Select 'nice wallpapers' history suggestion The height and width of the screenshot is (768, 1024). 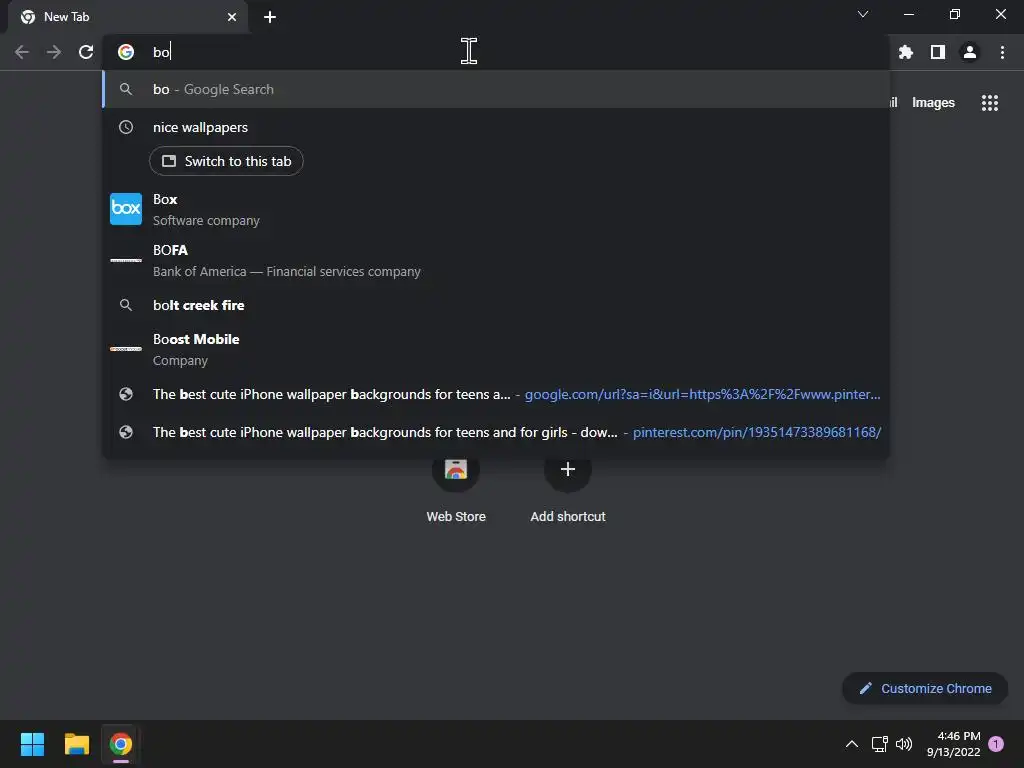(x=496, y=127)
